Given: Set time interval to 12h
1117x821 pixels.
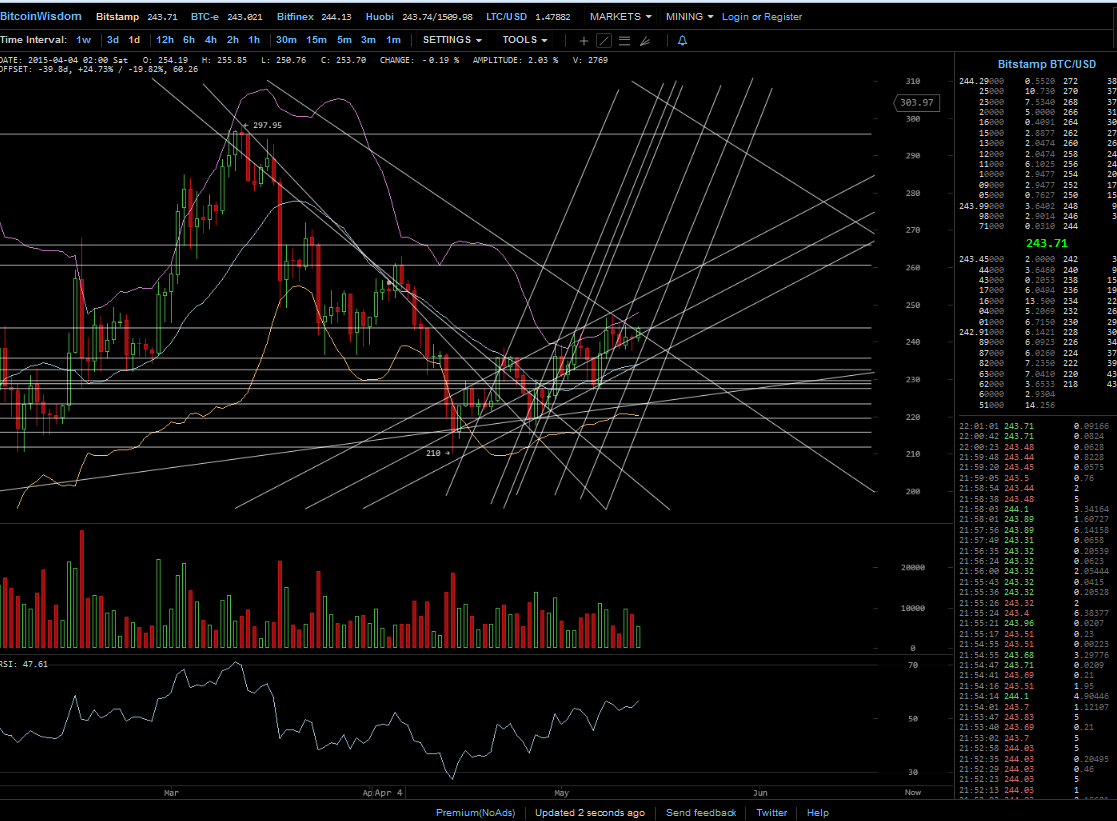Looking at the screenshot, I should tap(165, 40).
